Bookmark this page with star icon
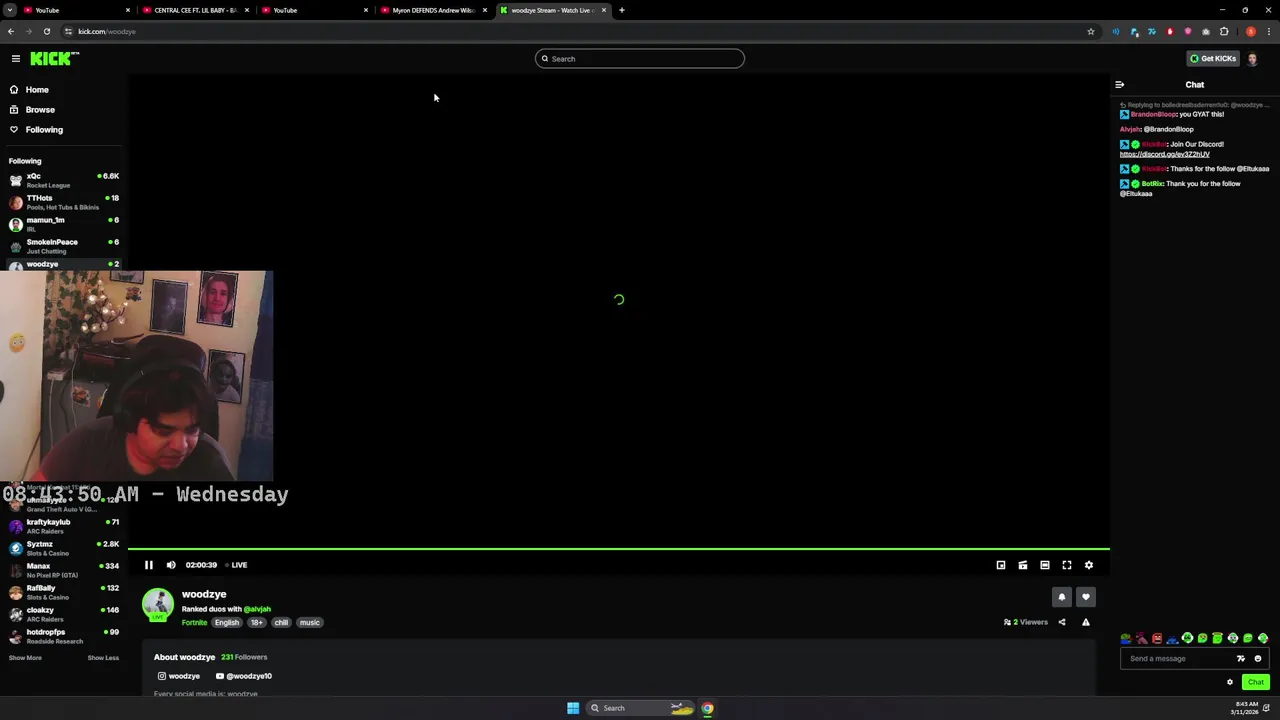The width and height of the screenshot is (1280, 720). pyautogui.click(x=1091, y=31)
